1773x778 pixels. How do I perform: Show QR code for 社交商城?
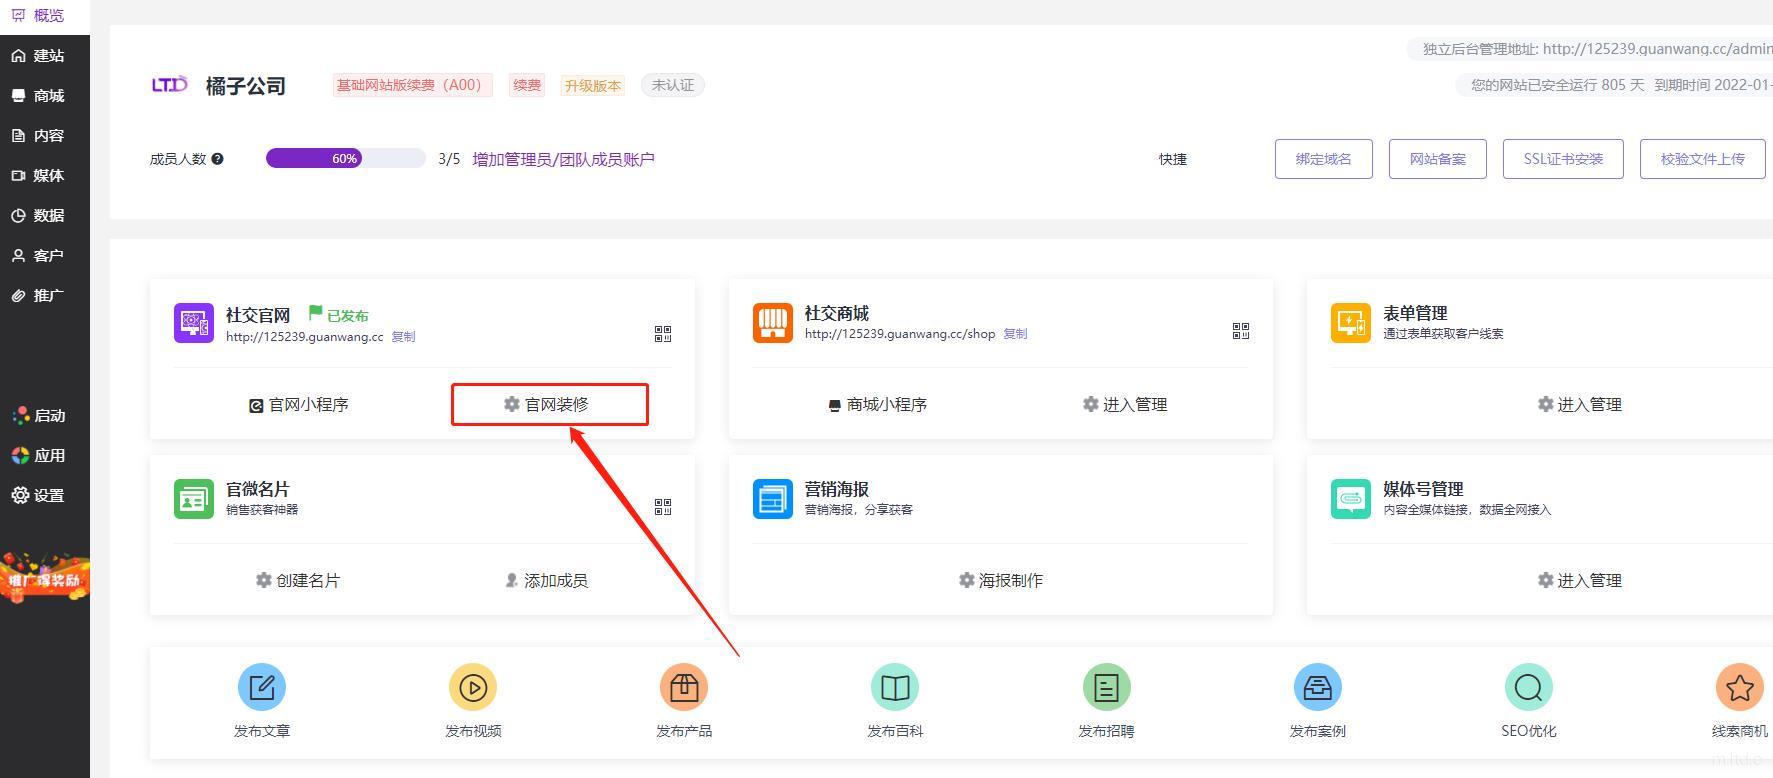point(1241,331)
